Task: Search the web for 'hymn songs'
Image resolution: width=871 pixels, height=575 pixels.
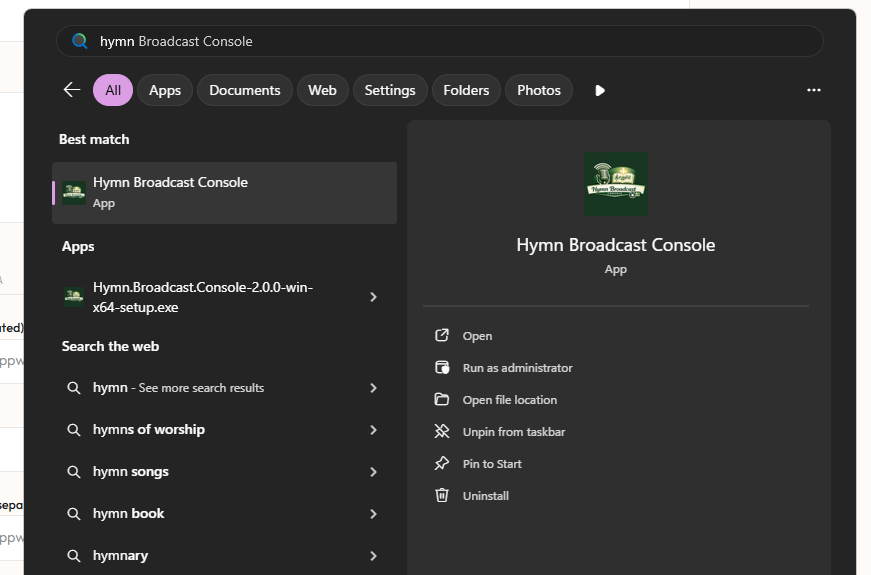Action: pyautogui.click(x=224, y=472)
